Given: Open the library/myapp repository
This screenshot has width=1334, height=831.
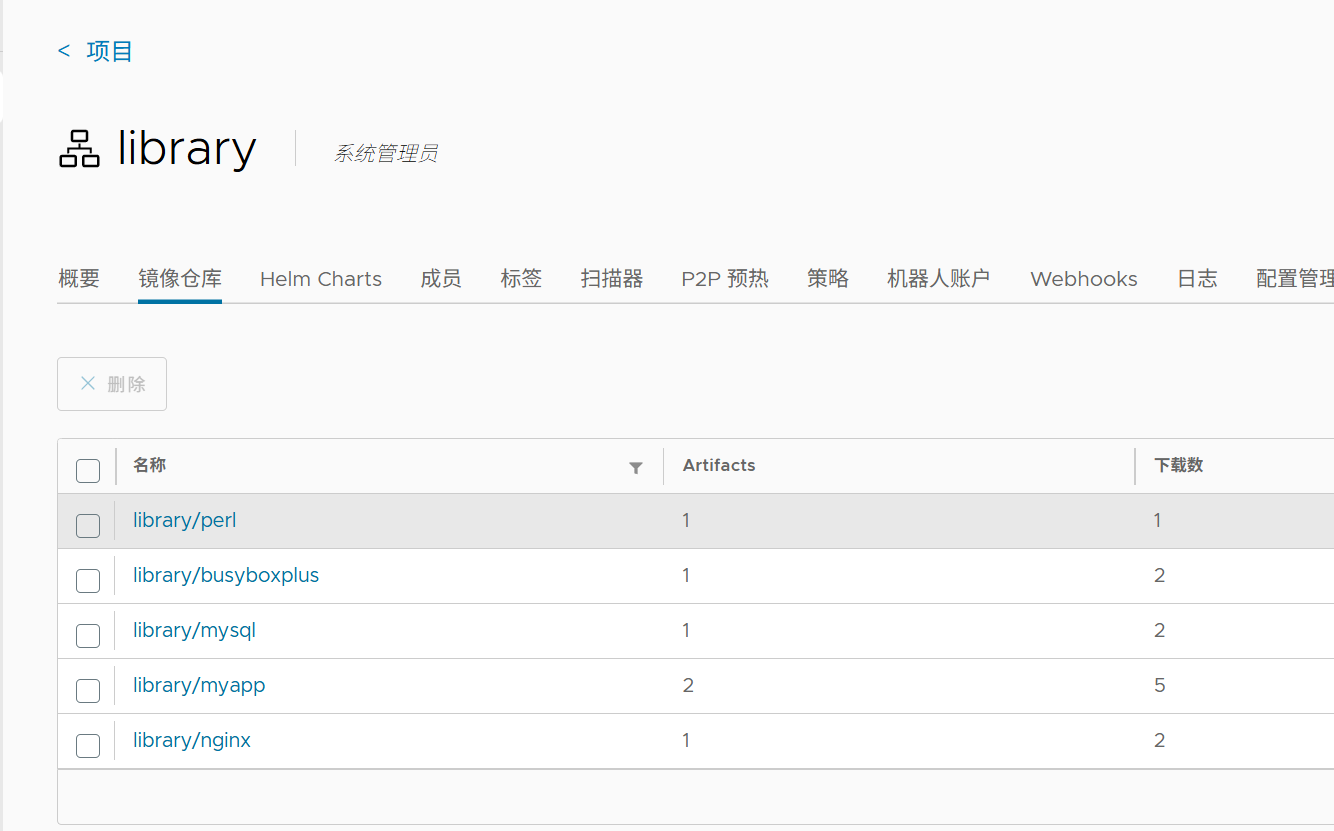Looking at the screenshot, I should [x=199, y=685].
